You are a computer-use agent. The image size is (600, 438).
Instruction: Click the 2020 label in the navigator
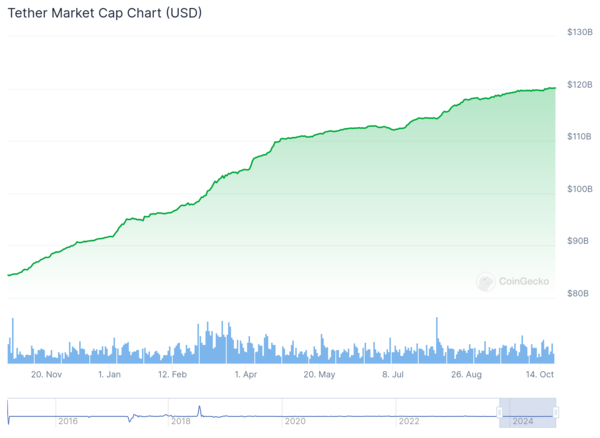[x=294, y=422]
